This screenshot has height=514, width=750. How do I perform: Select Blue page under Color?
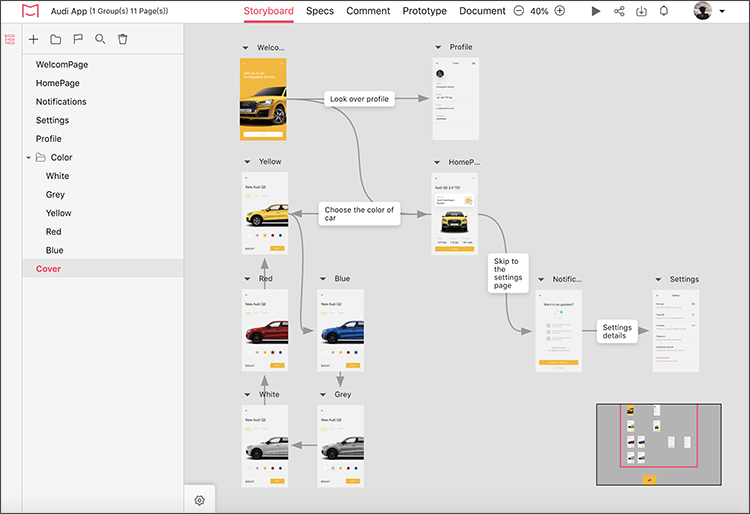(103, 251)
